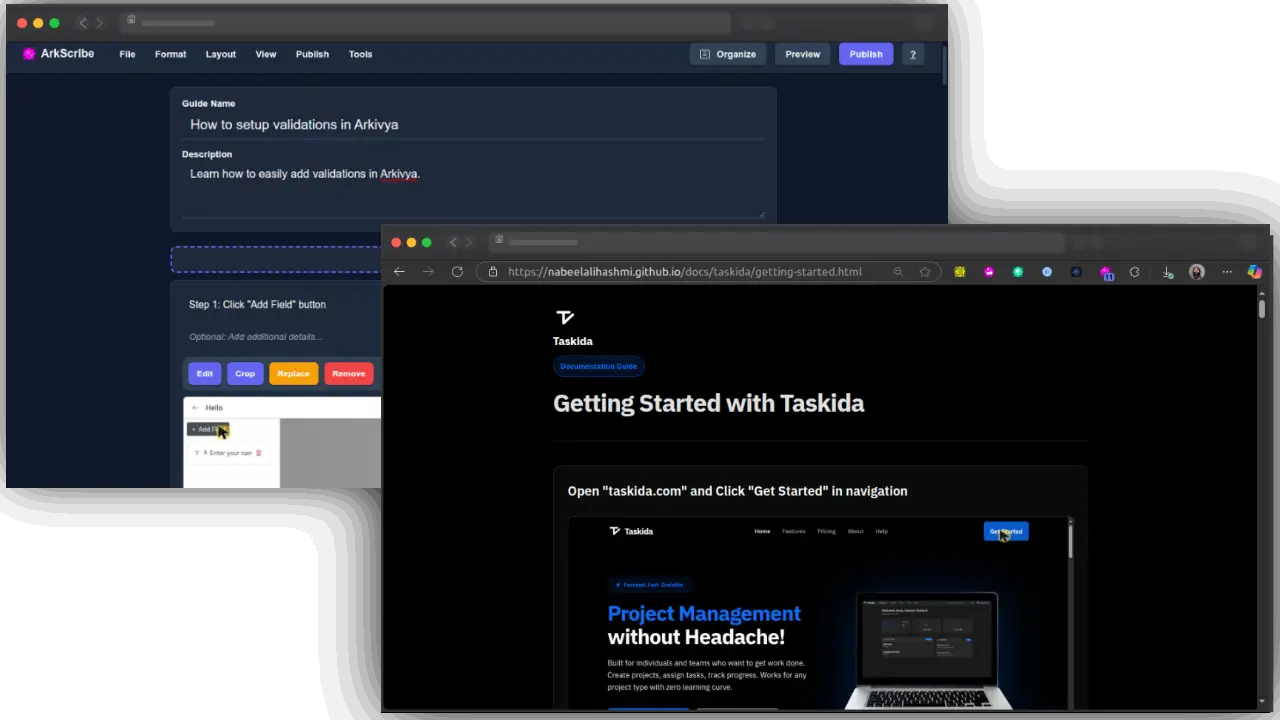Click the ArkScribe logo icon
This screenshot has width=1280, height=720.
coord(29,54)
